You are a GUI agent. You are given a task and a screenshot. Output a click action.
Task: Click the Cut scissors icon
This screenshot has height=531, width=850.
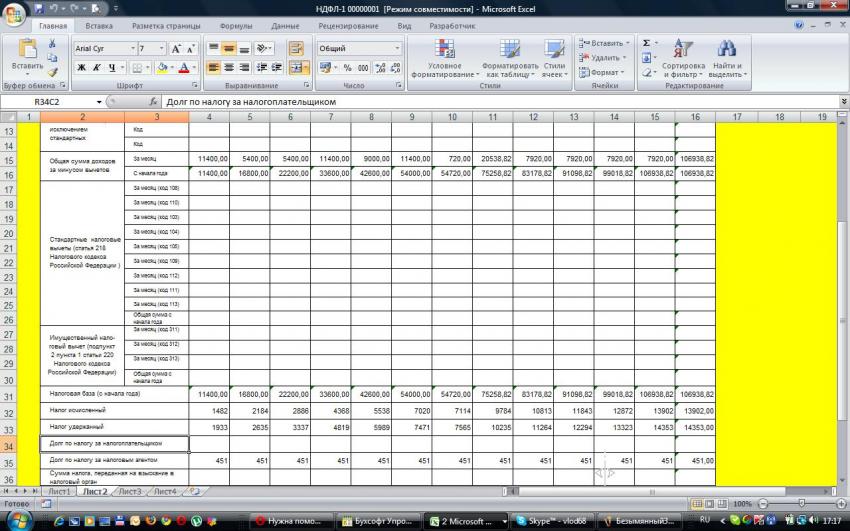pos(53,44)
